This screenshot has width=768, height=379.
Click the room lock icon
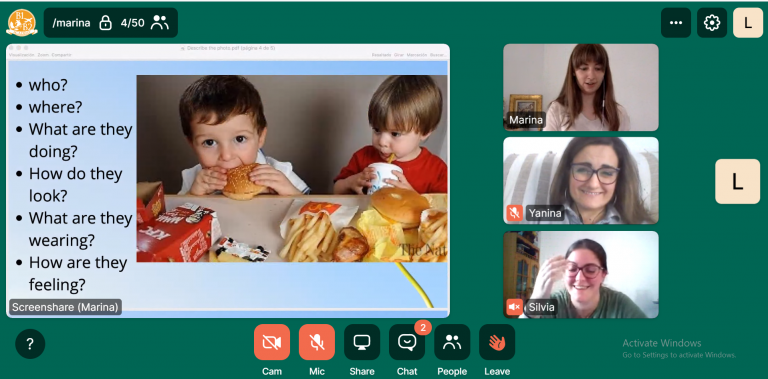pyautogui.click(x=105, y=23)
